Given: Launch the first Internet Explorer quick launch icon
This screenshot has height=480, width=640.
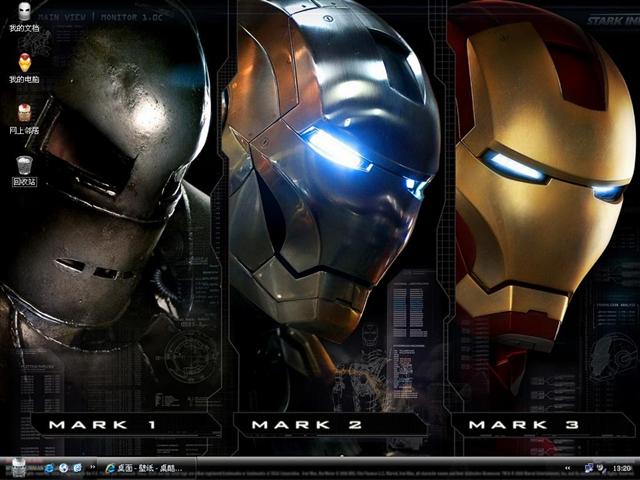Looking at the screenshot, I should point(50,468).
